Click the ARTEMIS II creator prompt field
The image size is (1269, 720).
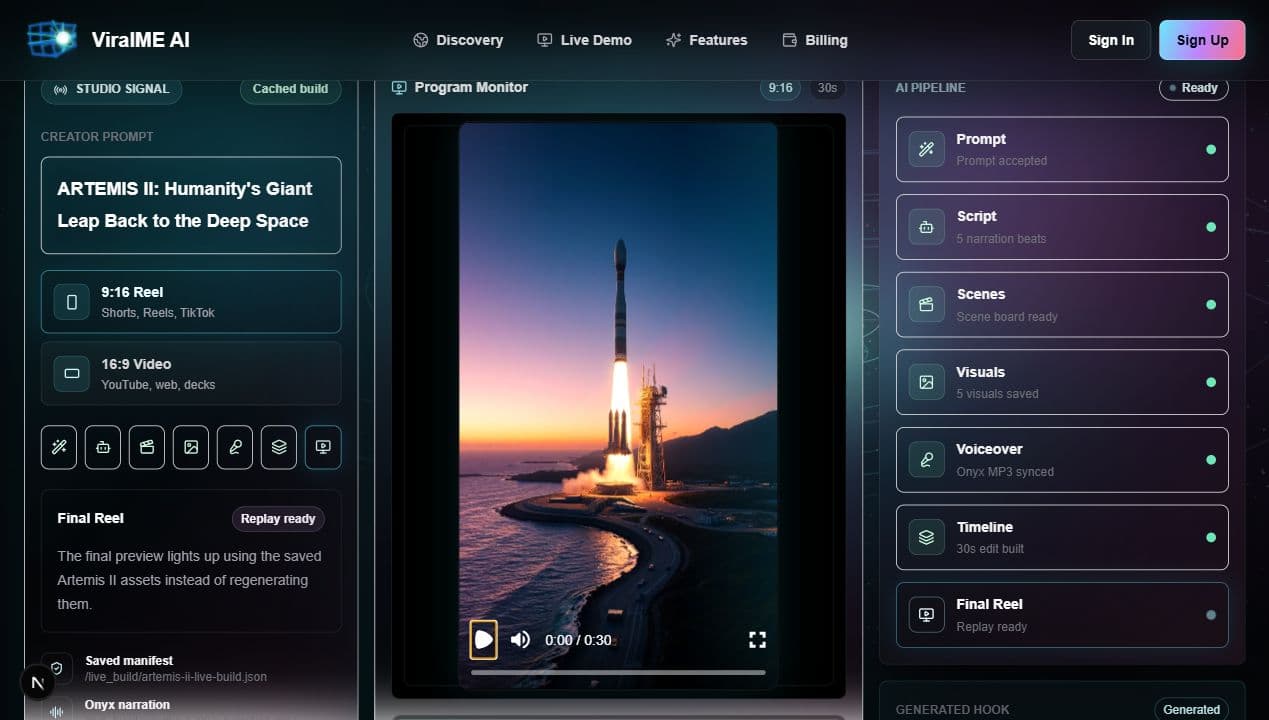pos(191,205)
